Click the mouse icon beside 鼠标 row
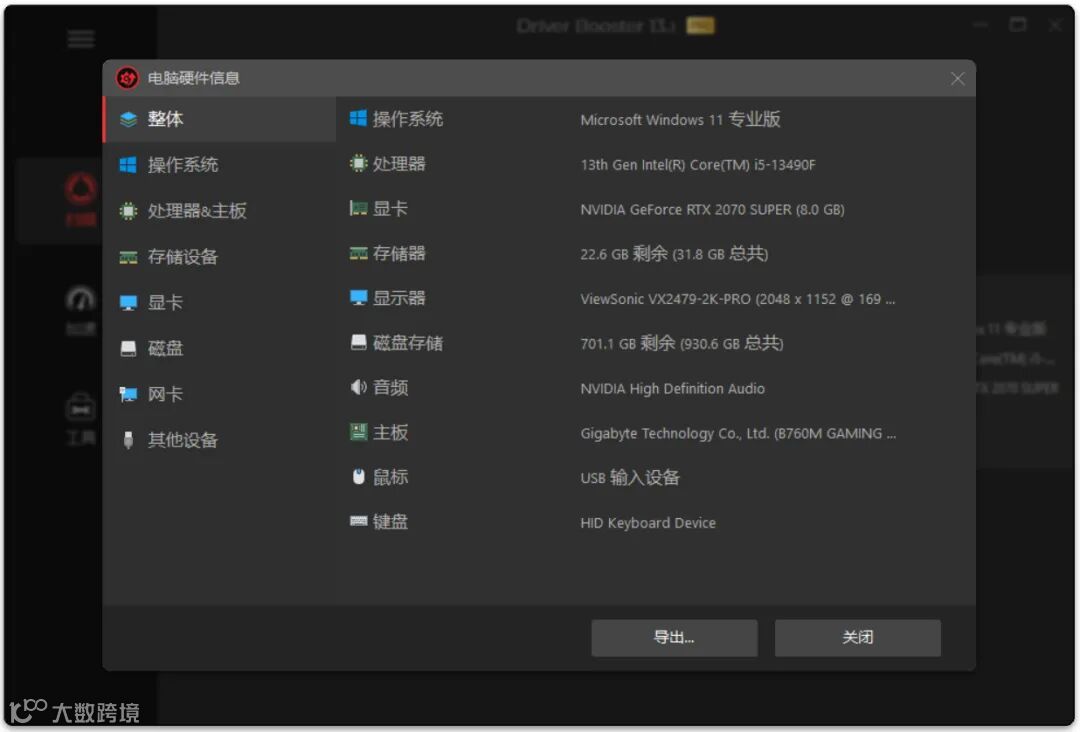The image size is (1080, 732). 358,477
